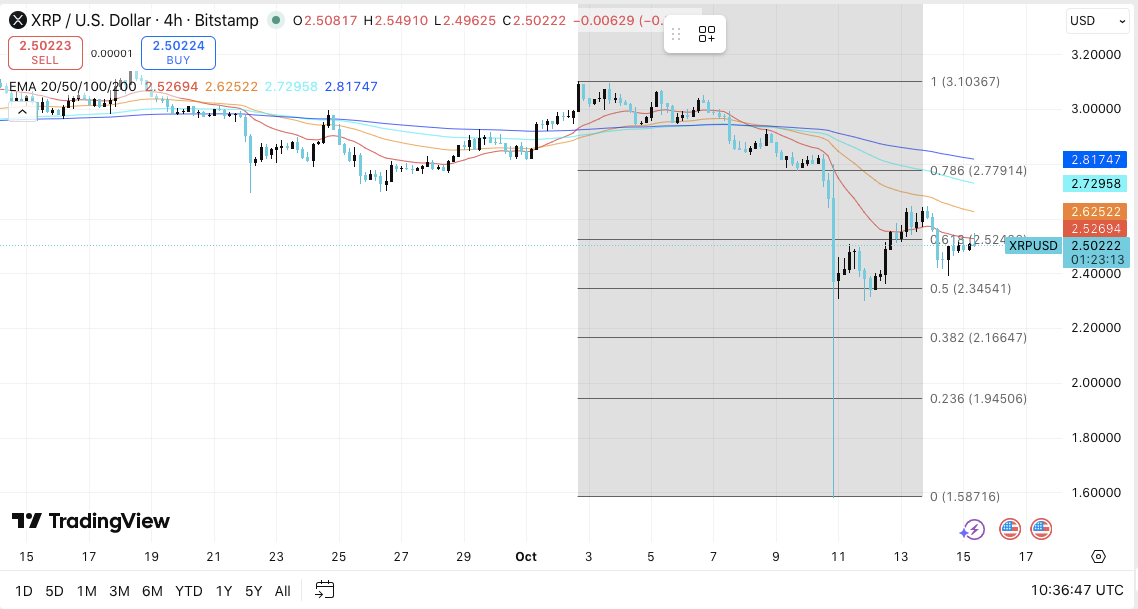Select the All time range
The height and width of the screenshot is (609, 1138).
[283, 591]
